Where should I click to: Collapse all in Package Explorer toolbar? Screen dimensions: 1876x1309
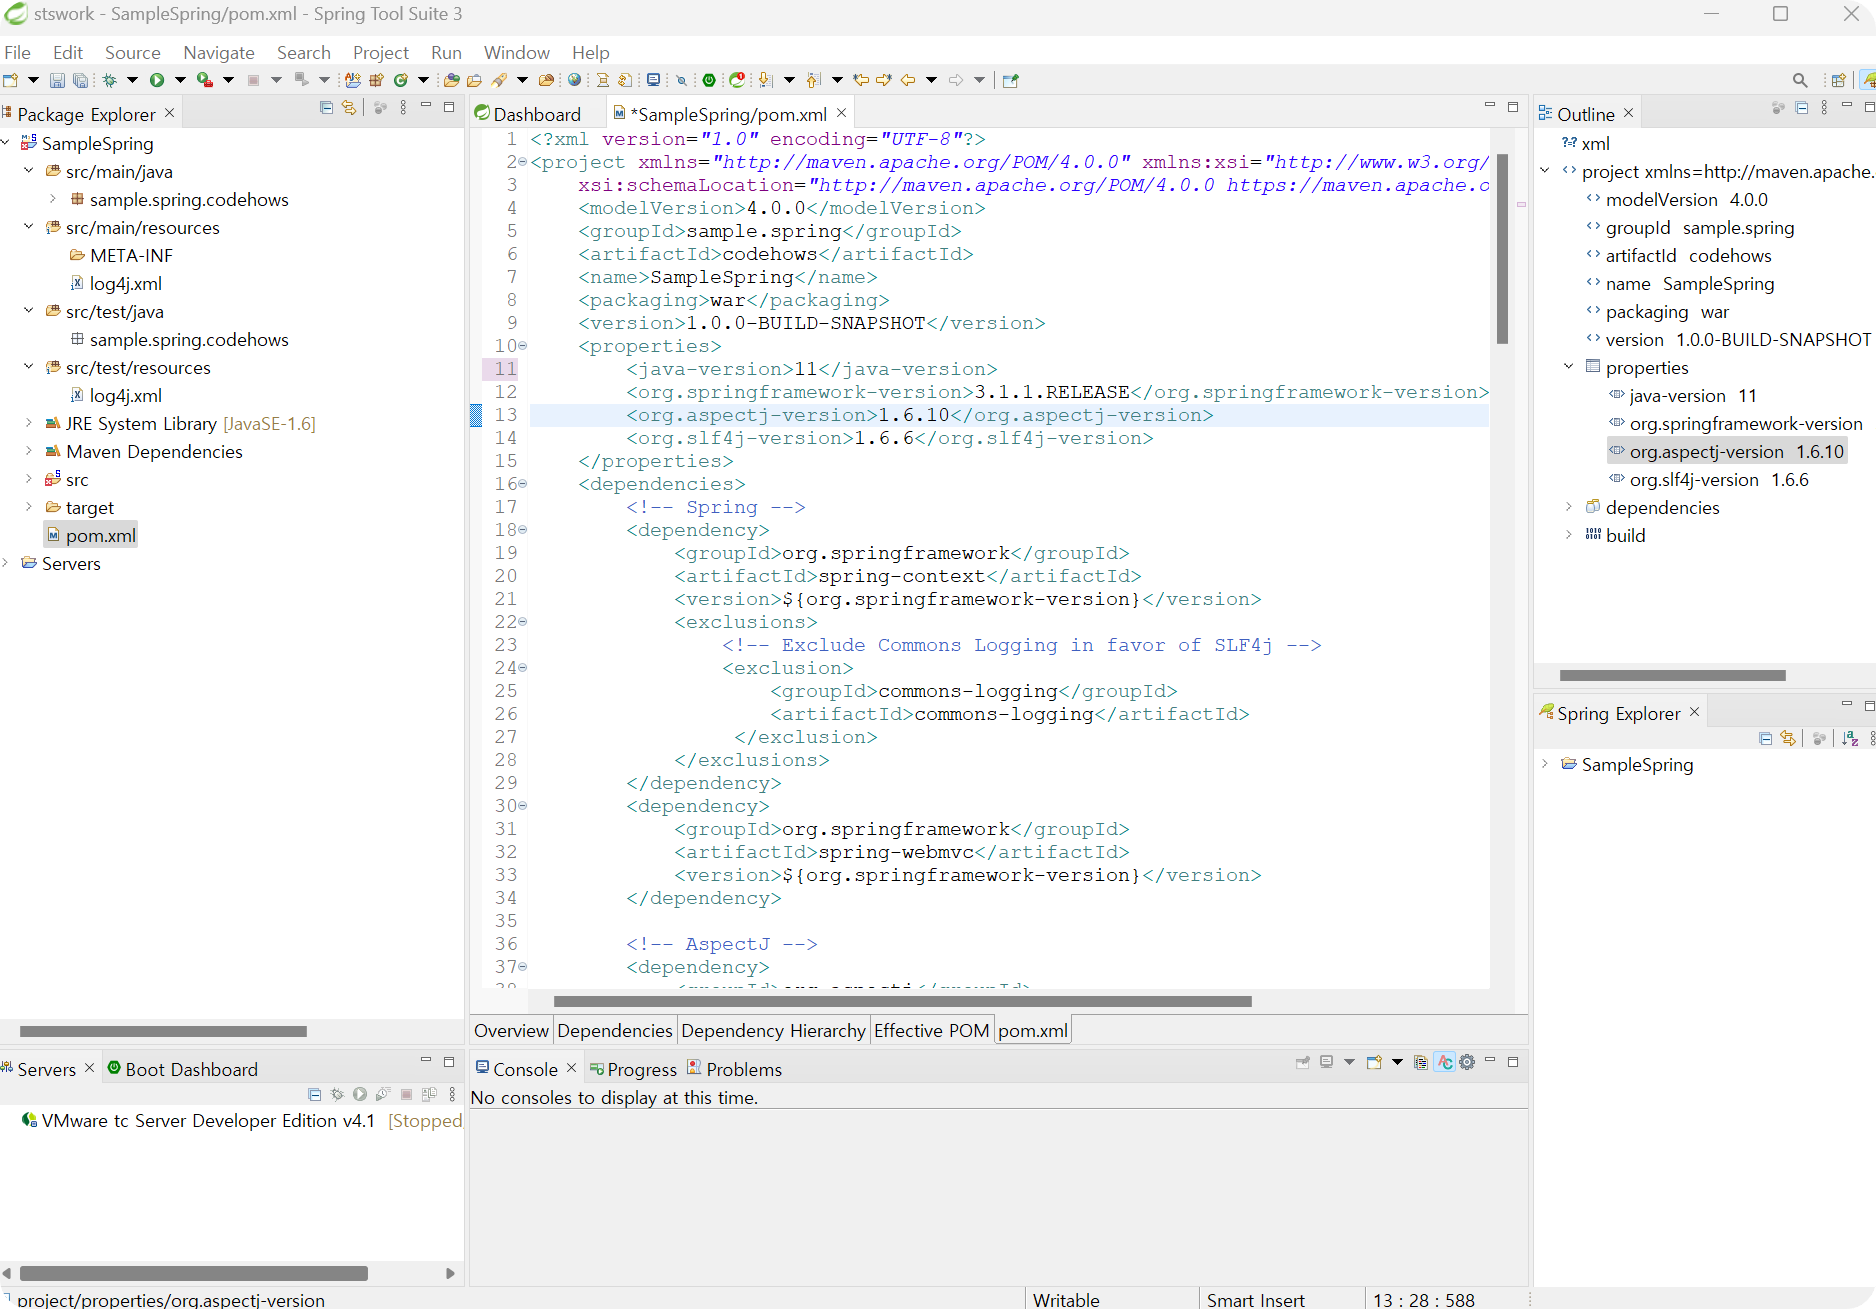pyautogui.click(x=326, y=108)
